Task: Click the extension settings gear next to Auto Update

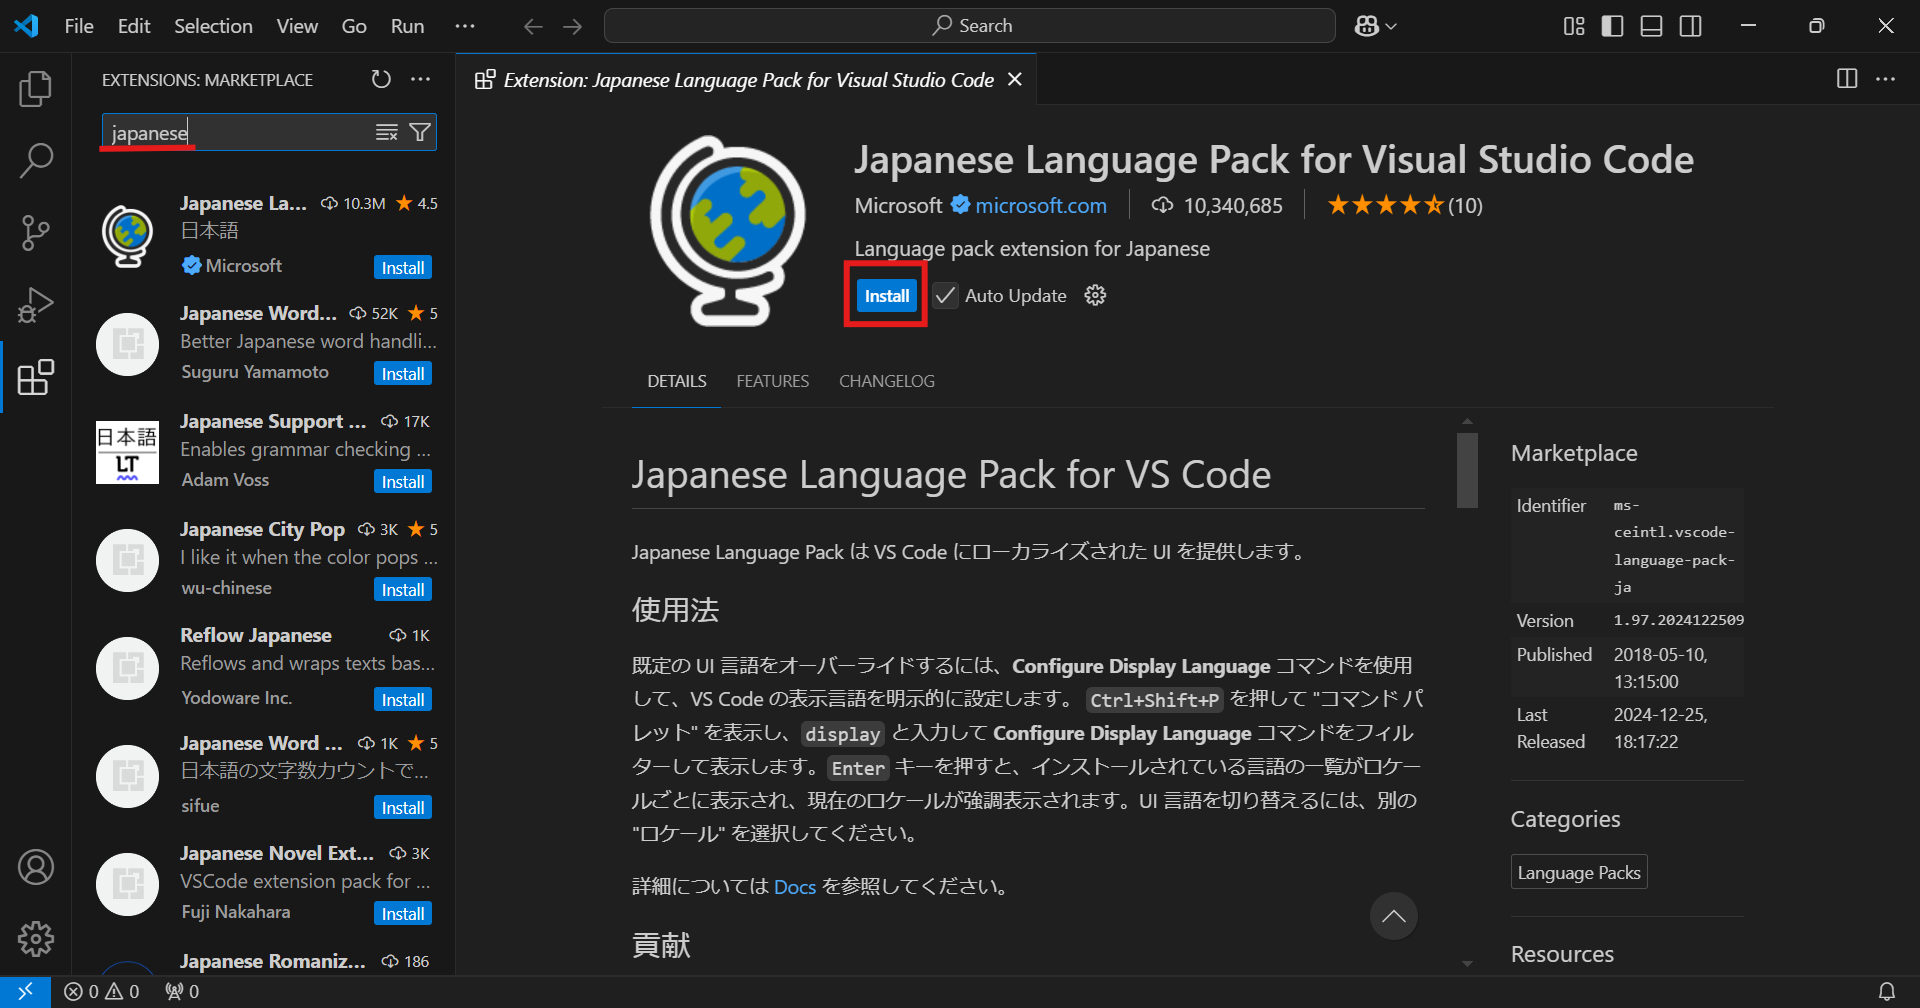Action: [1096, 295]
